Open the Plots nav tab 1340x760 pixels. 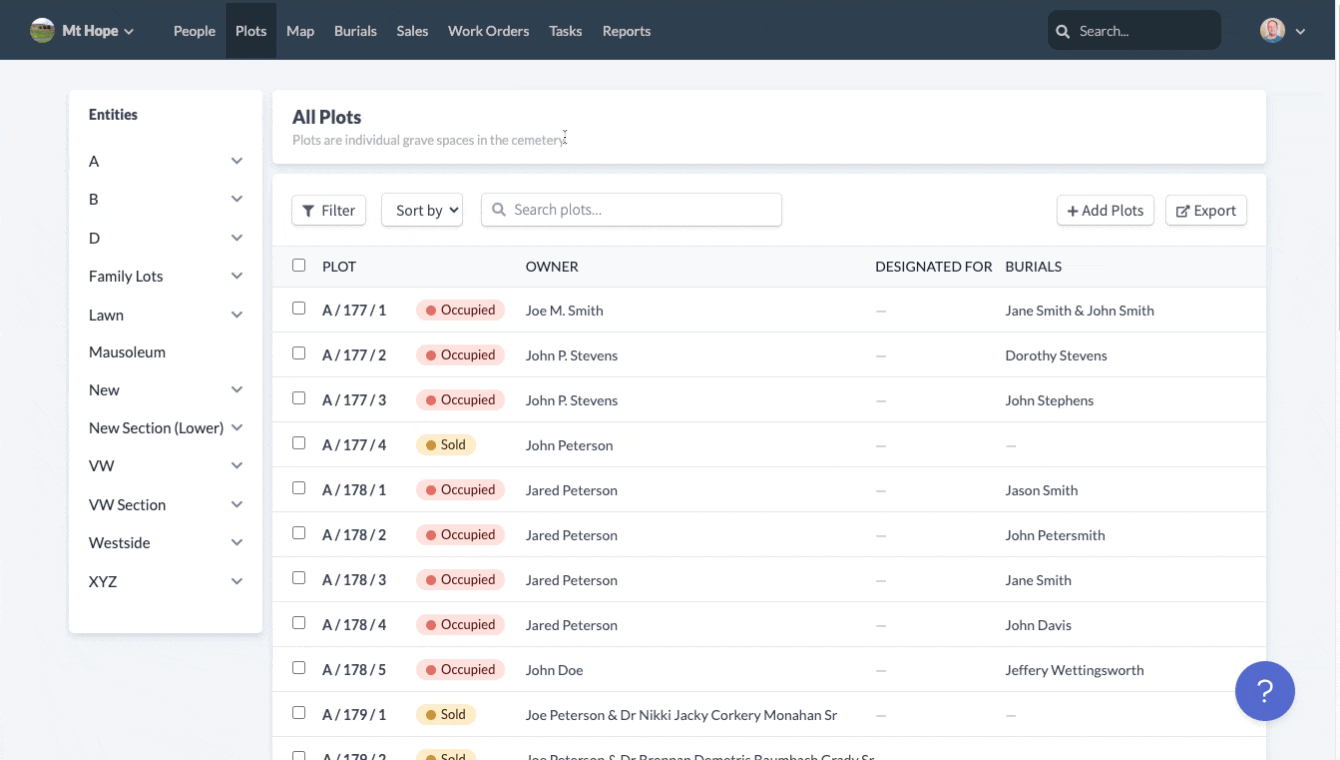(251, 31)
